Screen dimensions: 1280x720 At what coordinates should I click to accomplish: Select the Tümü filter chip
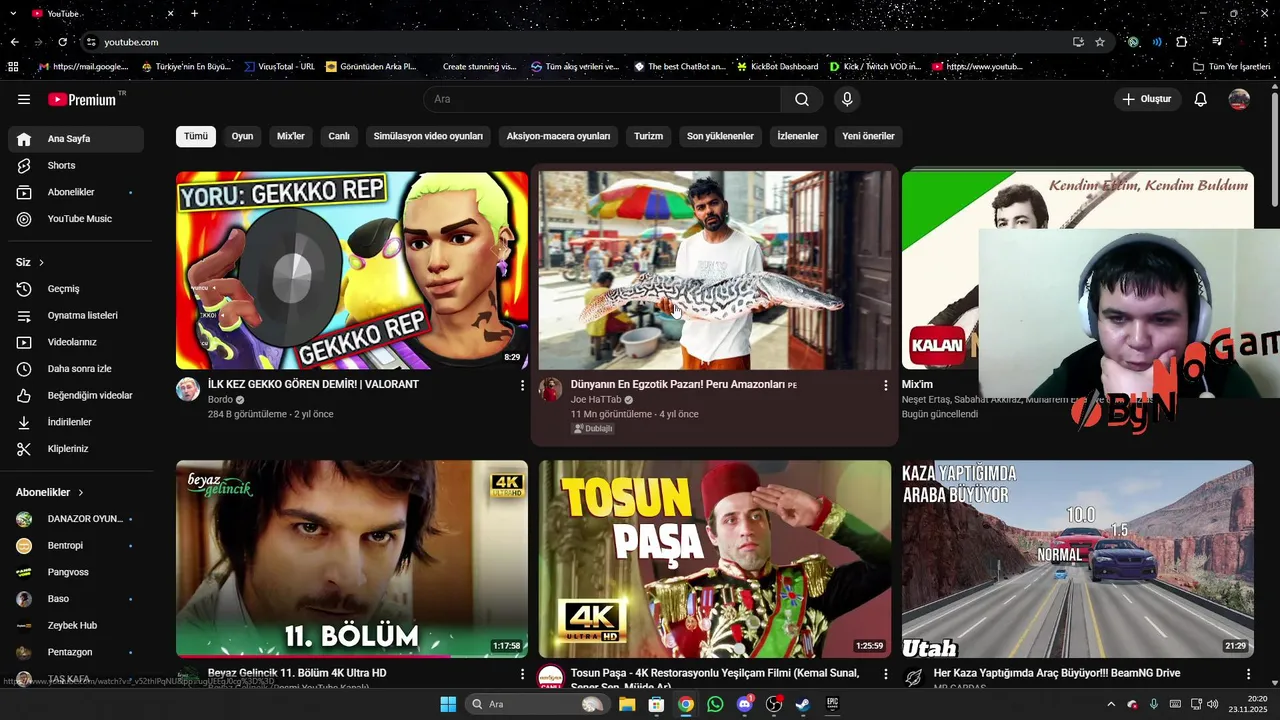click(196, 136)
